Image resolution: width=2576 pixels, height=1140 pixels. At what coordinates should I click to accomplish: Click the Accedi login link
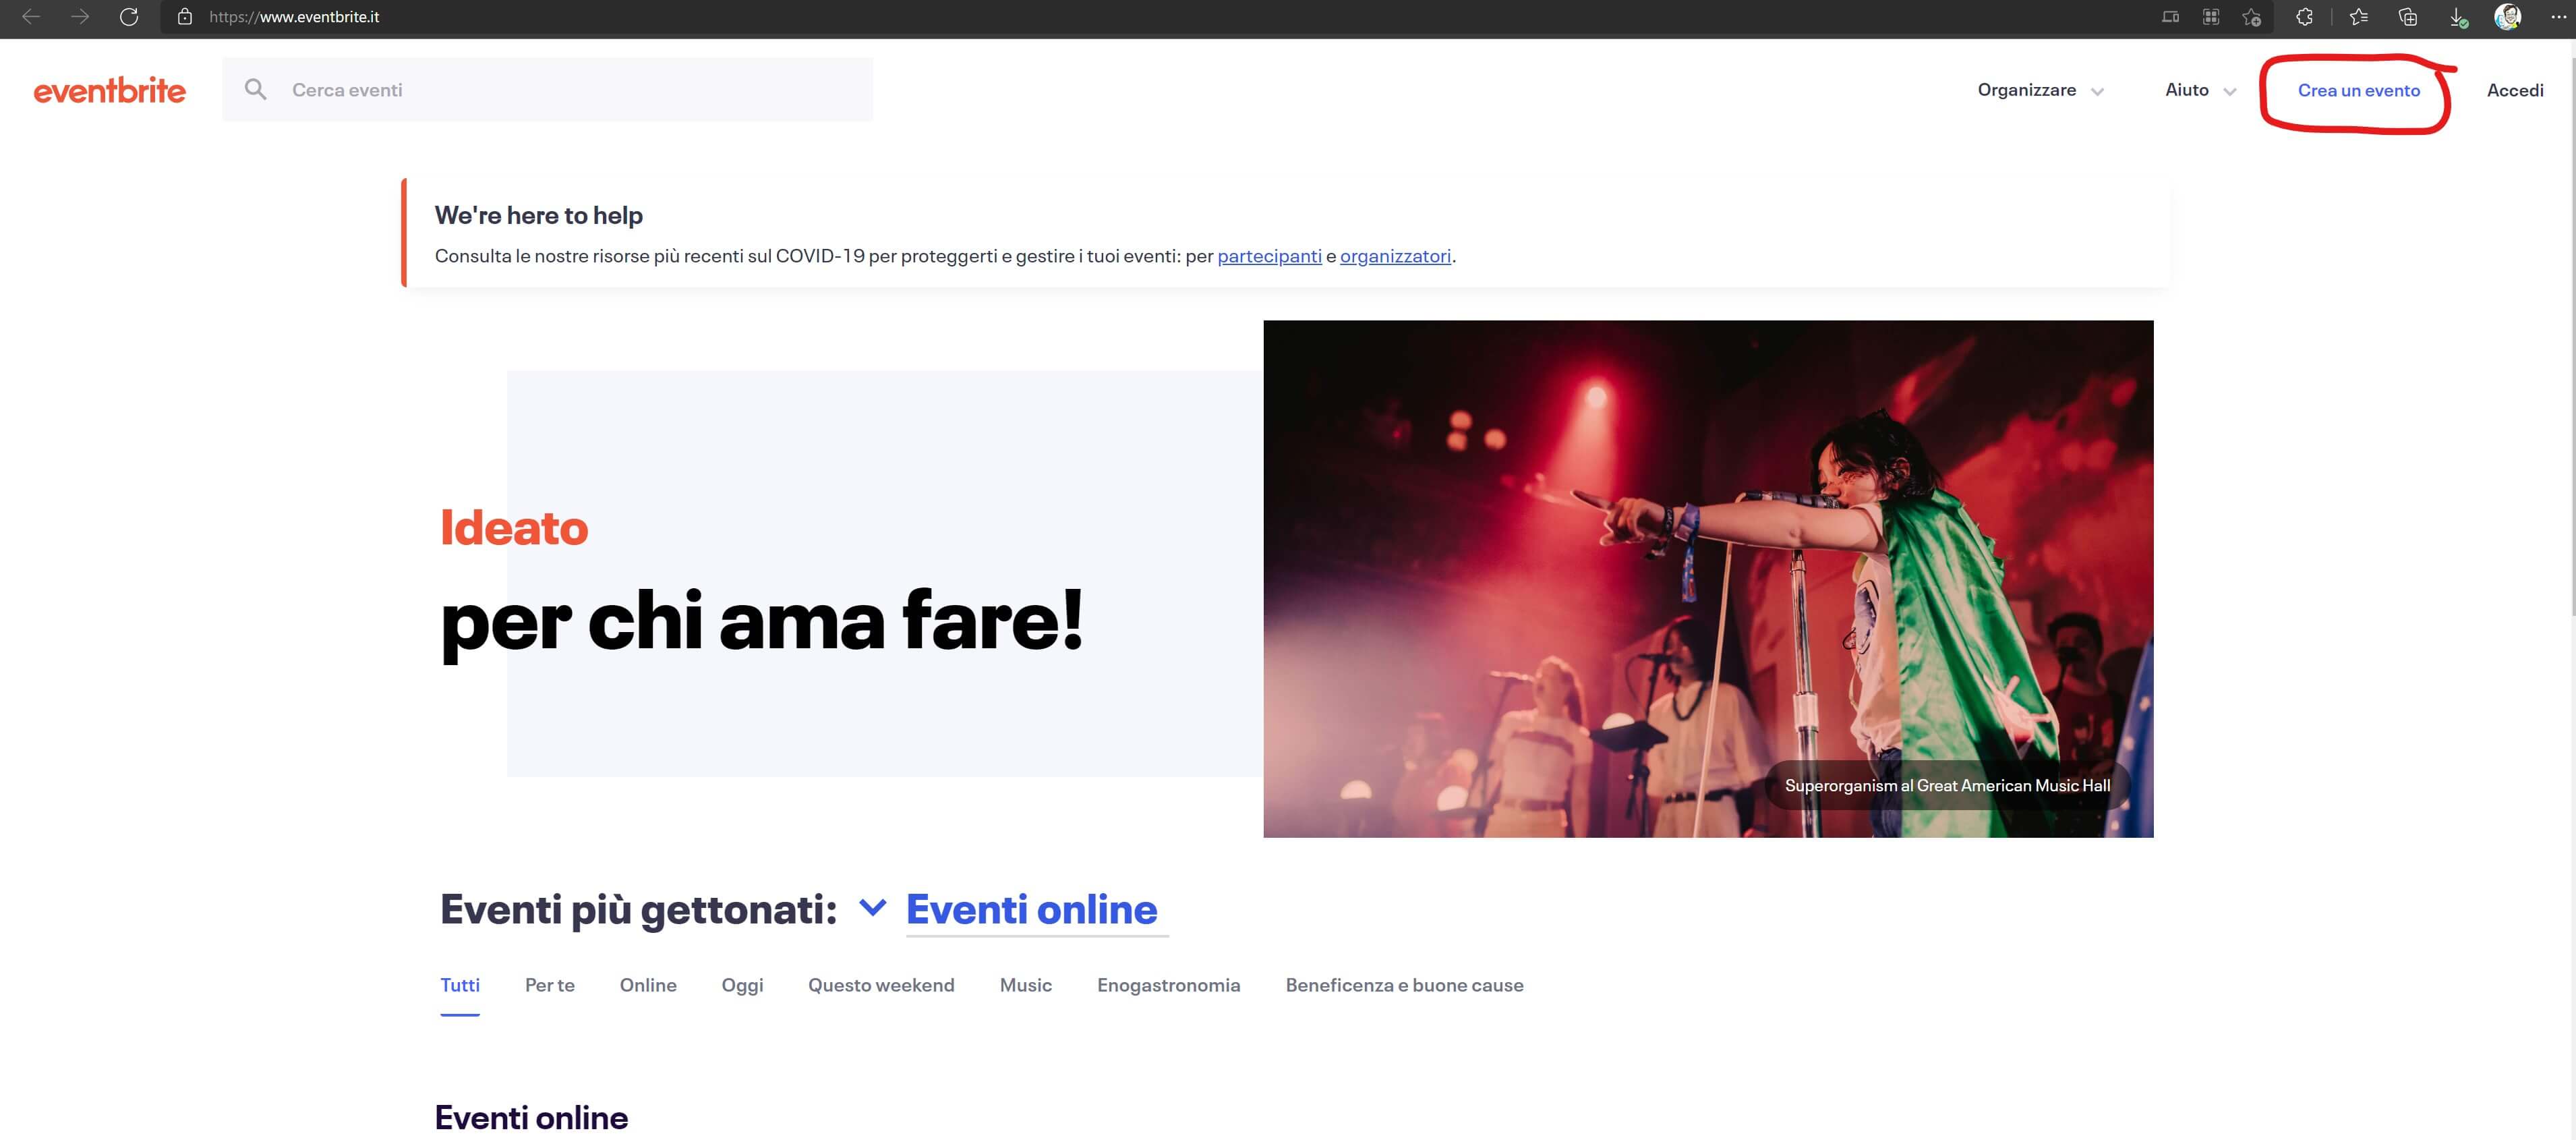click(x=2514, y=90)
